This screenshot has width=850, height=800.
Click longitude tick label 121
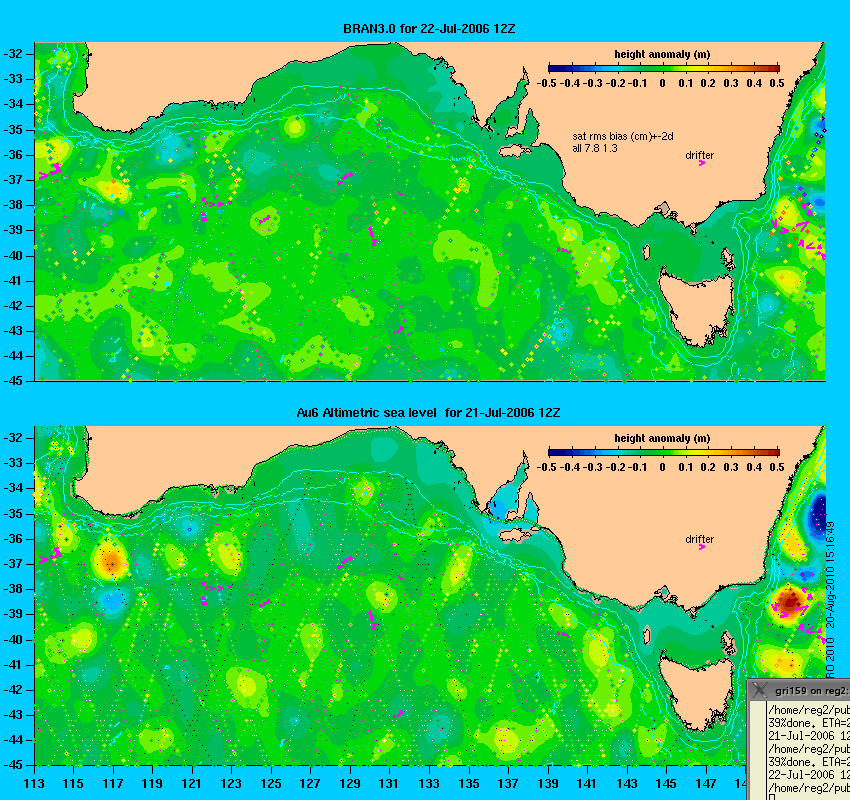pyautogui.click(x=192, y=784)
